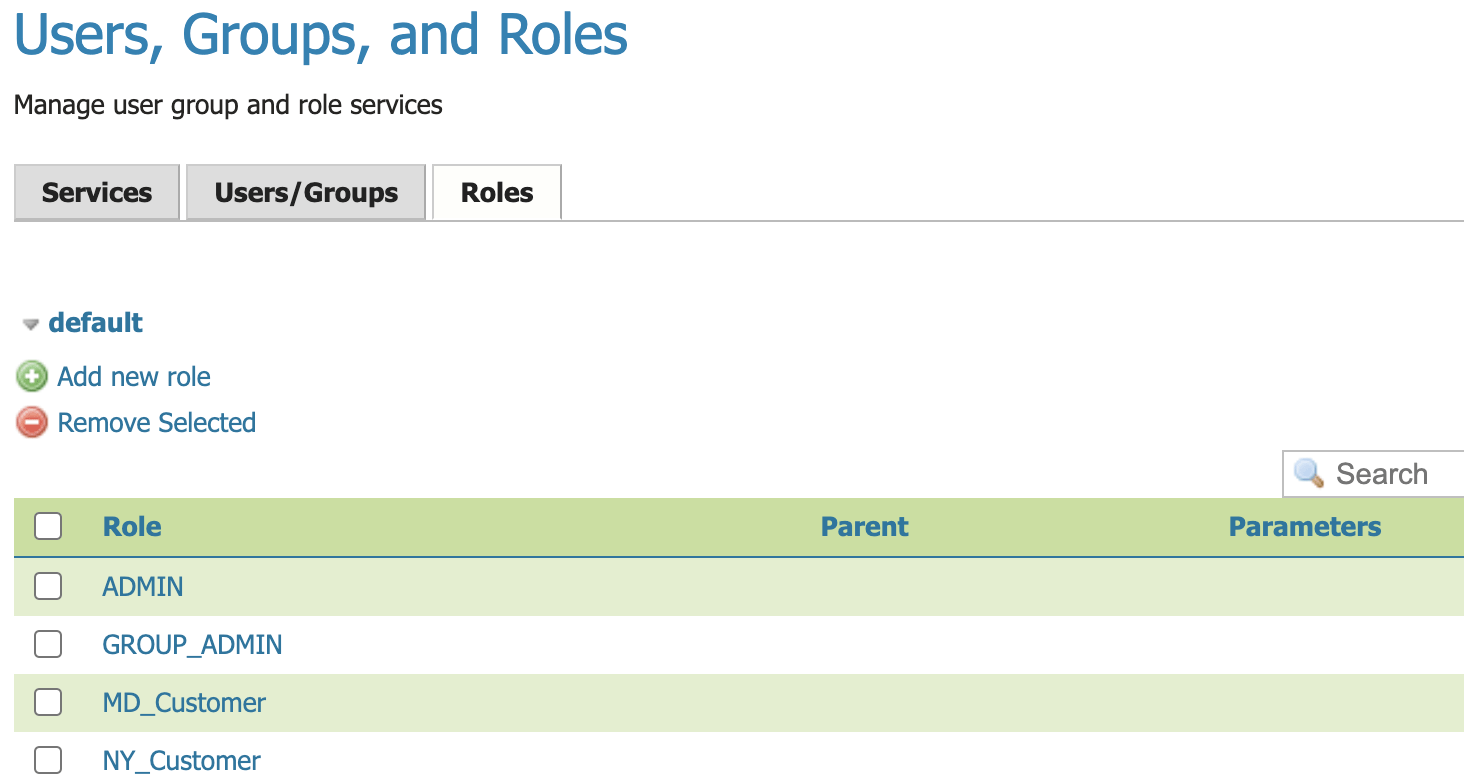Select the Roles tab
Viewport: 1464px width, 782px height.
(496, 192)
